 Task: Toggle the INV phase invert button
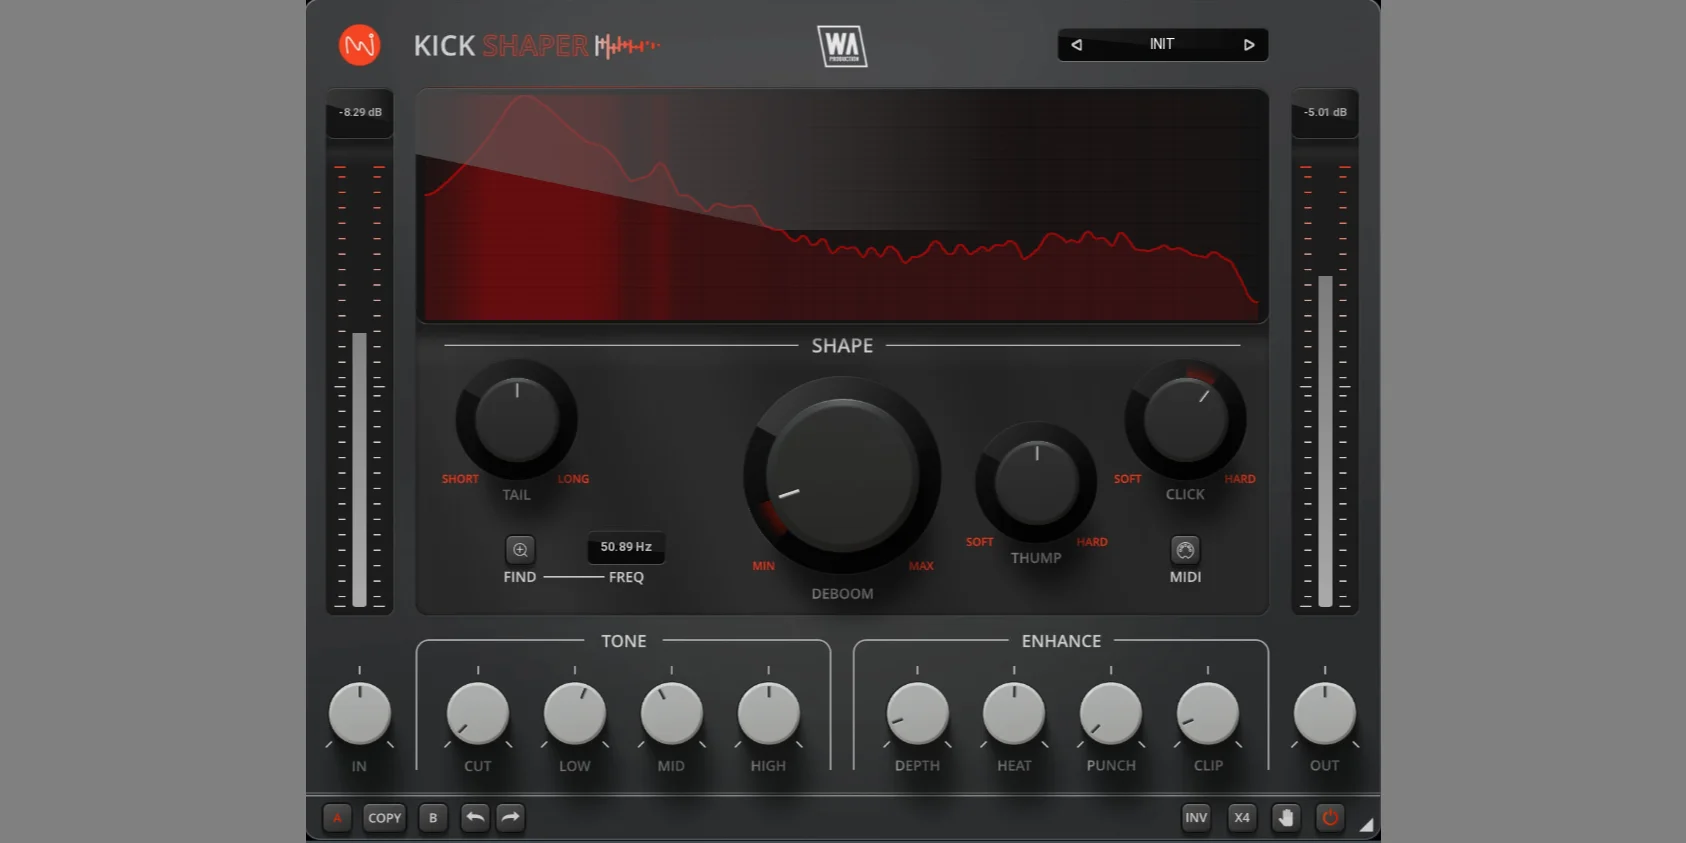tap(1196, 818)
